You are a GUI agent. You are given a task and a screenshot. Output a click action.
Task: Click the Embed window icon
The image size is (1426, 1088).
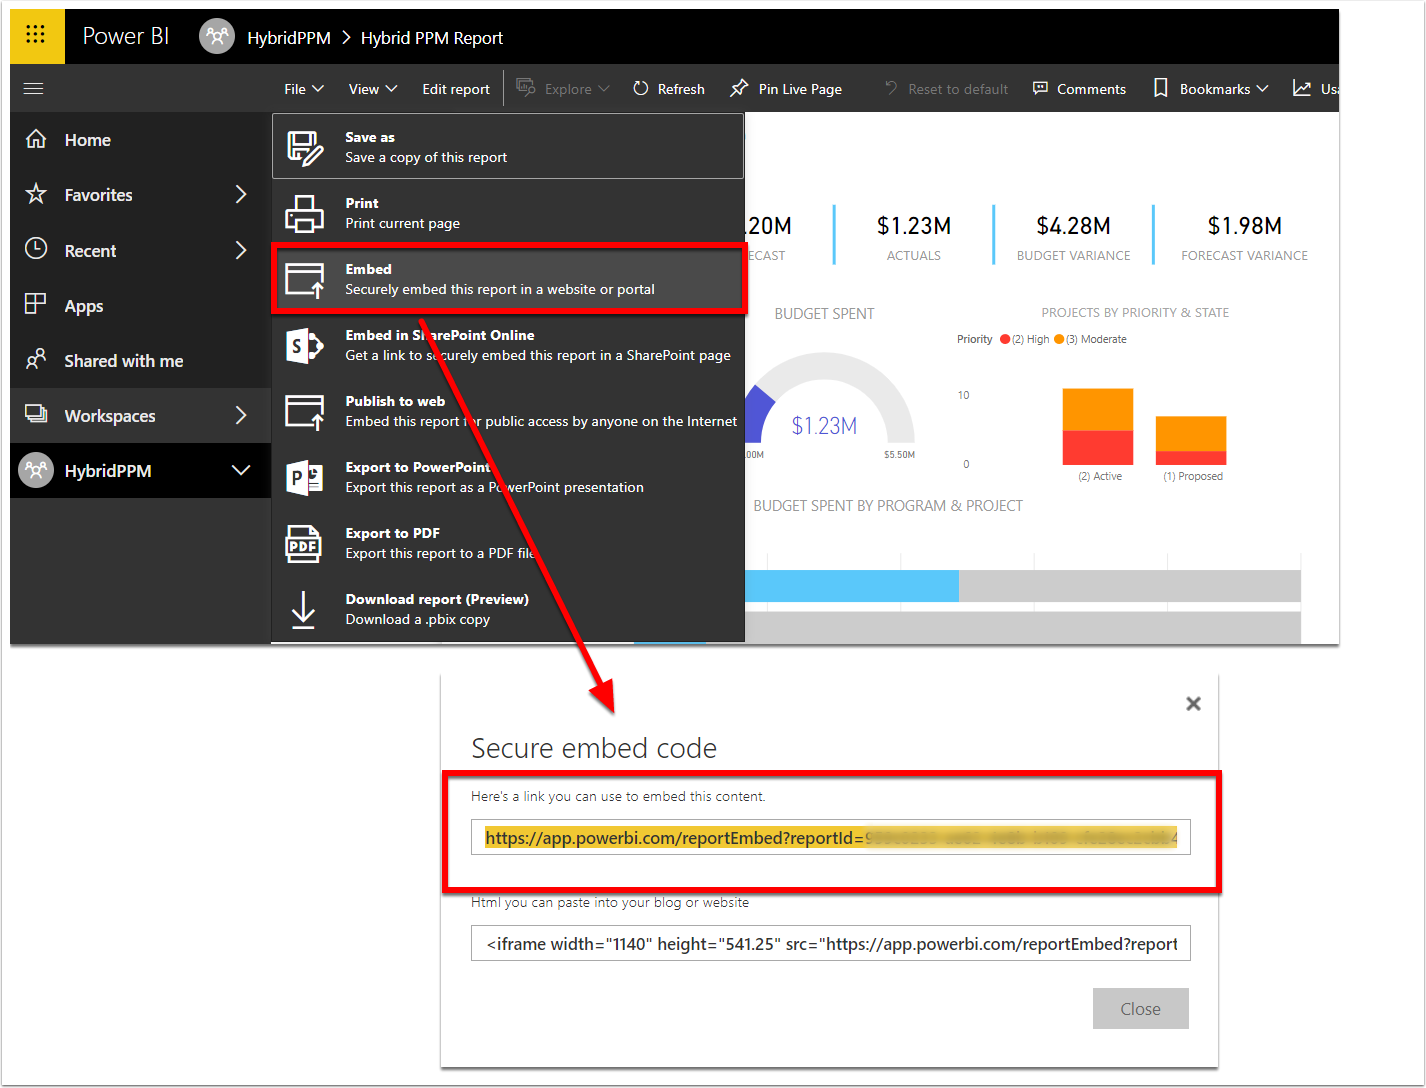[x=304, y=280]
